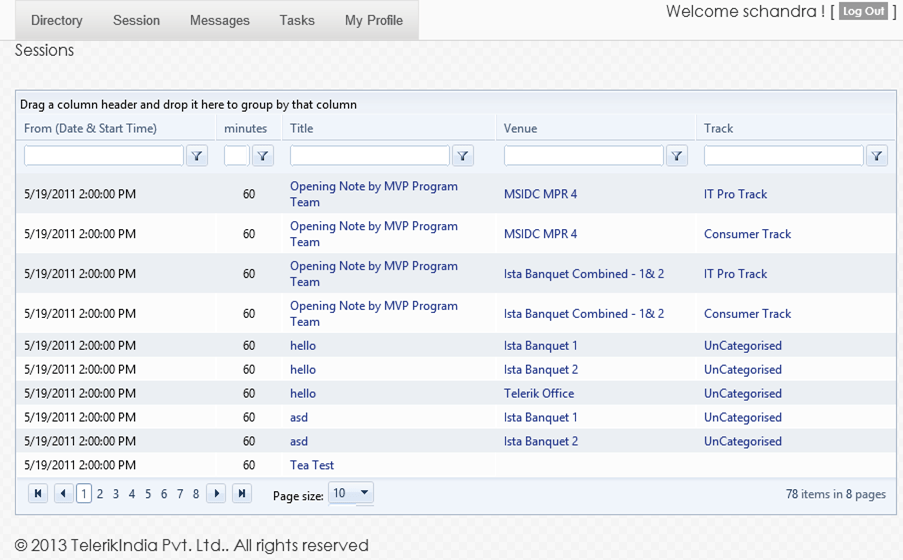Expand the Page size dropdown
The image size is (903, 560).
click(364, 493)
